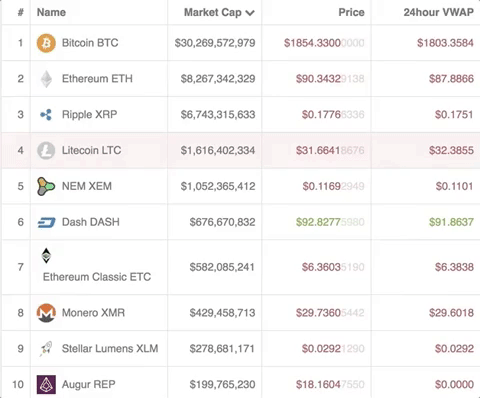Viewport: 480px width, 398px height.
Task: Click the Litecoin grey coin icon
Action: pyautogui.click(x=46, y=150)
